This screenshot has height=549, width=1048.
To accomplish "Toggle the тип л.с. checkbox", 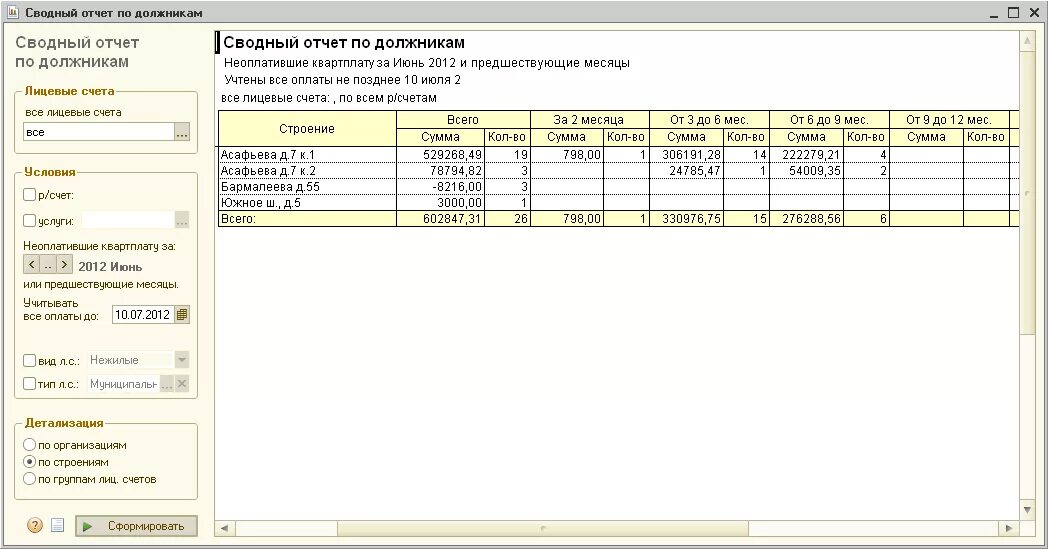I will [29, 383].
